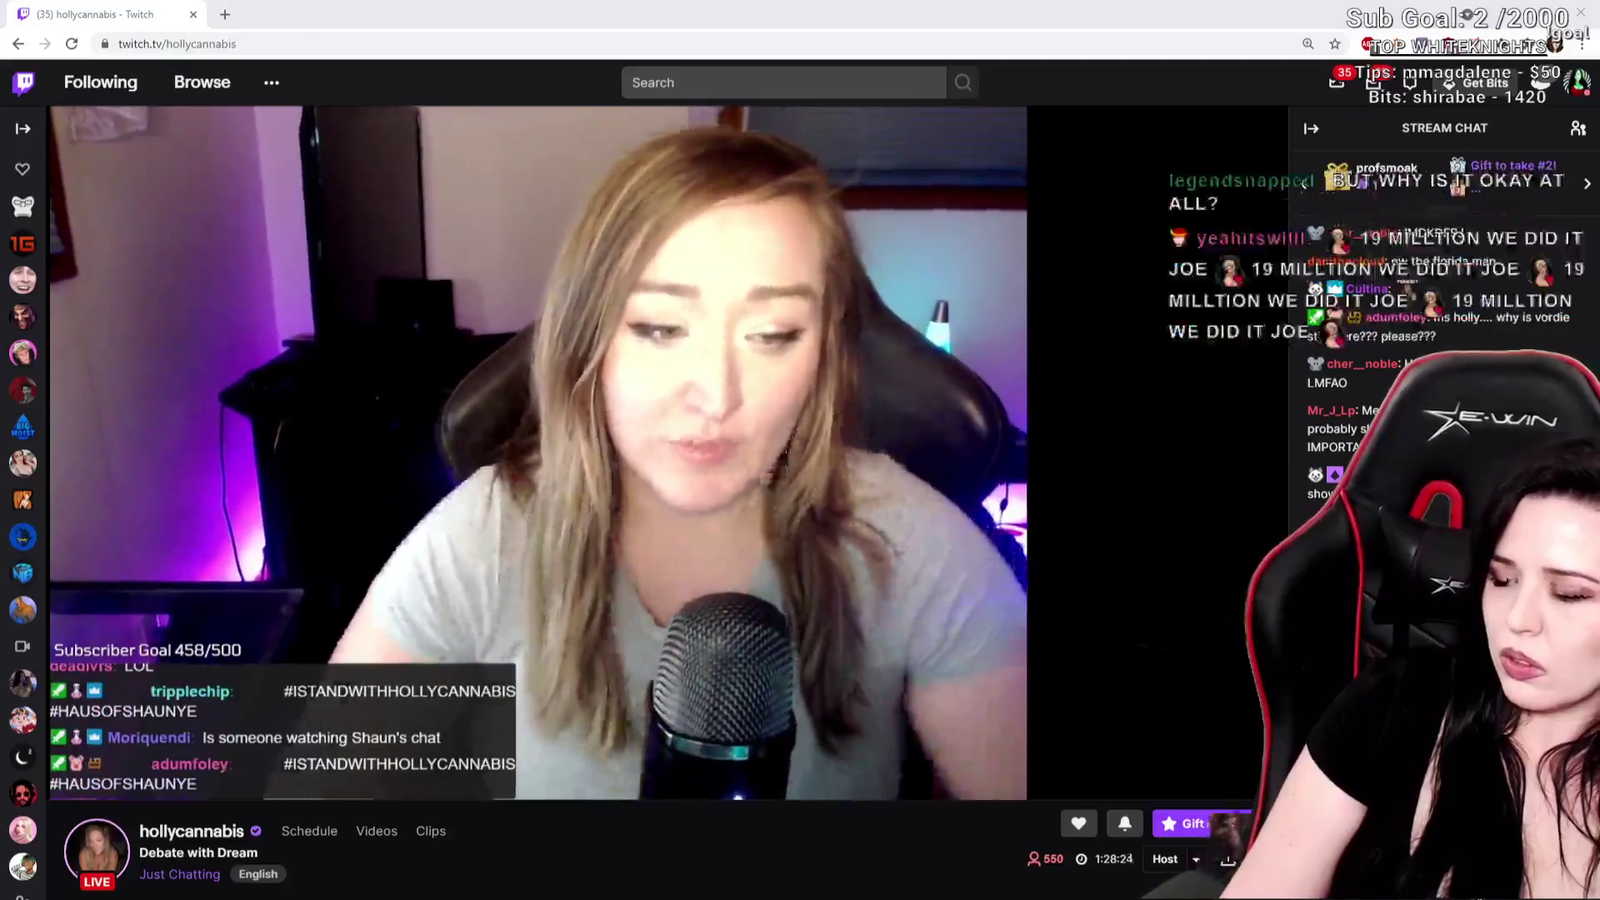Click the Mr_J_Lp username in chat
This screenshot has width=1600, height=900.
pyautogui.click(x=1331, y=410)
